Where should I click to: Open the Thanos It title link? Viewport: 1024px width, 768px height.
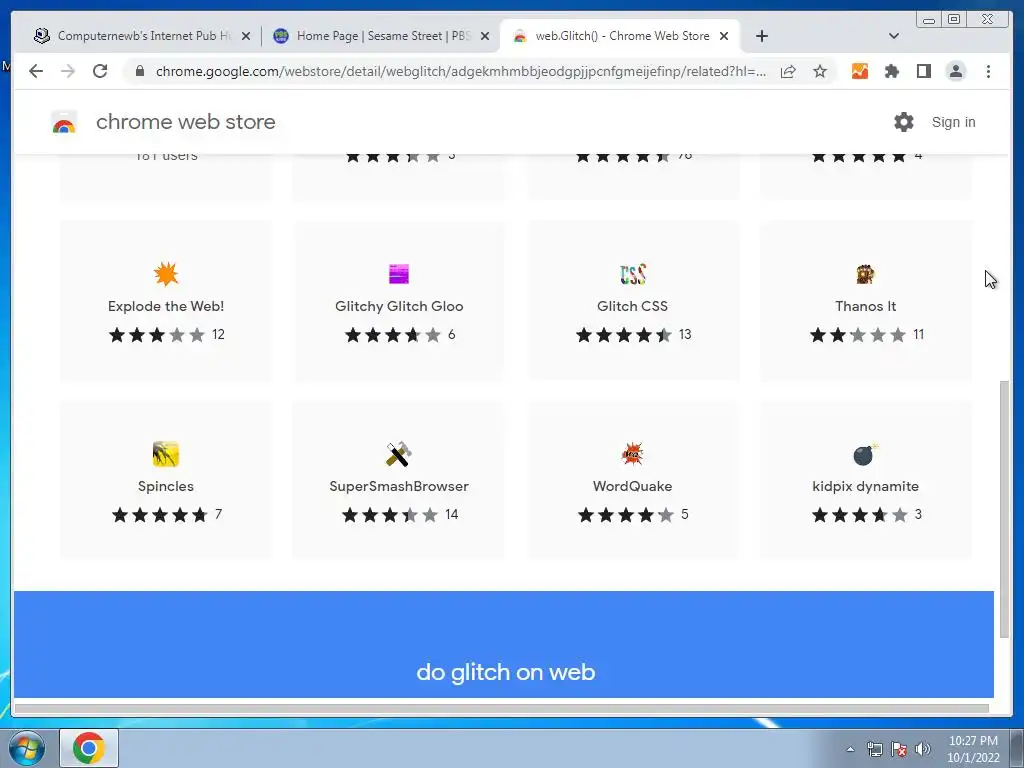(865, 306)
